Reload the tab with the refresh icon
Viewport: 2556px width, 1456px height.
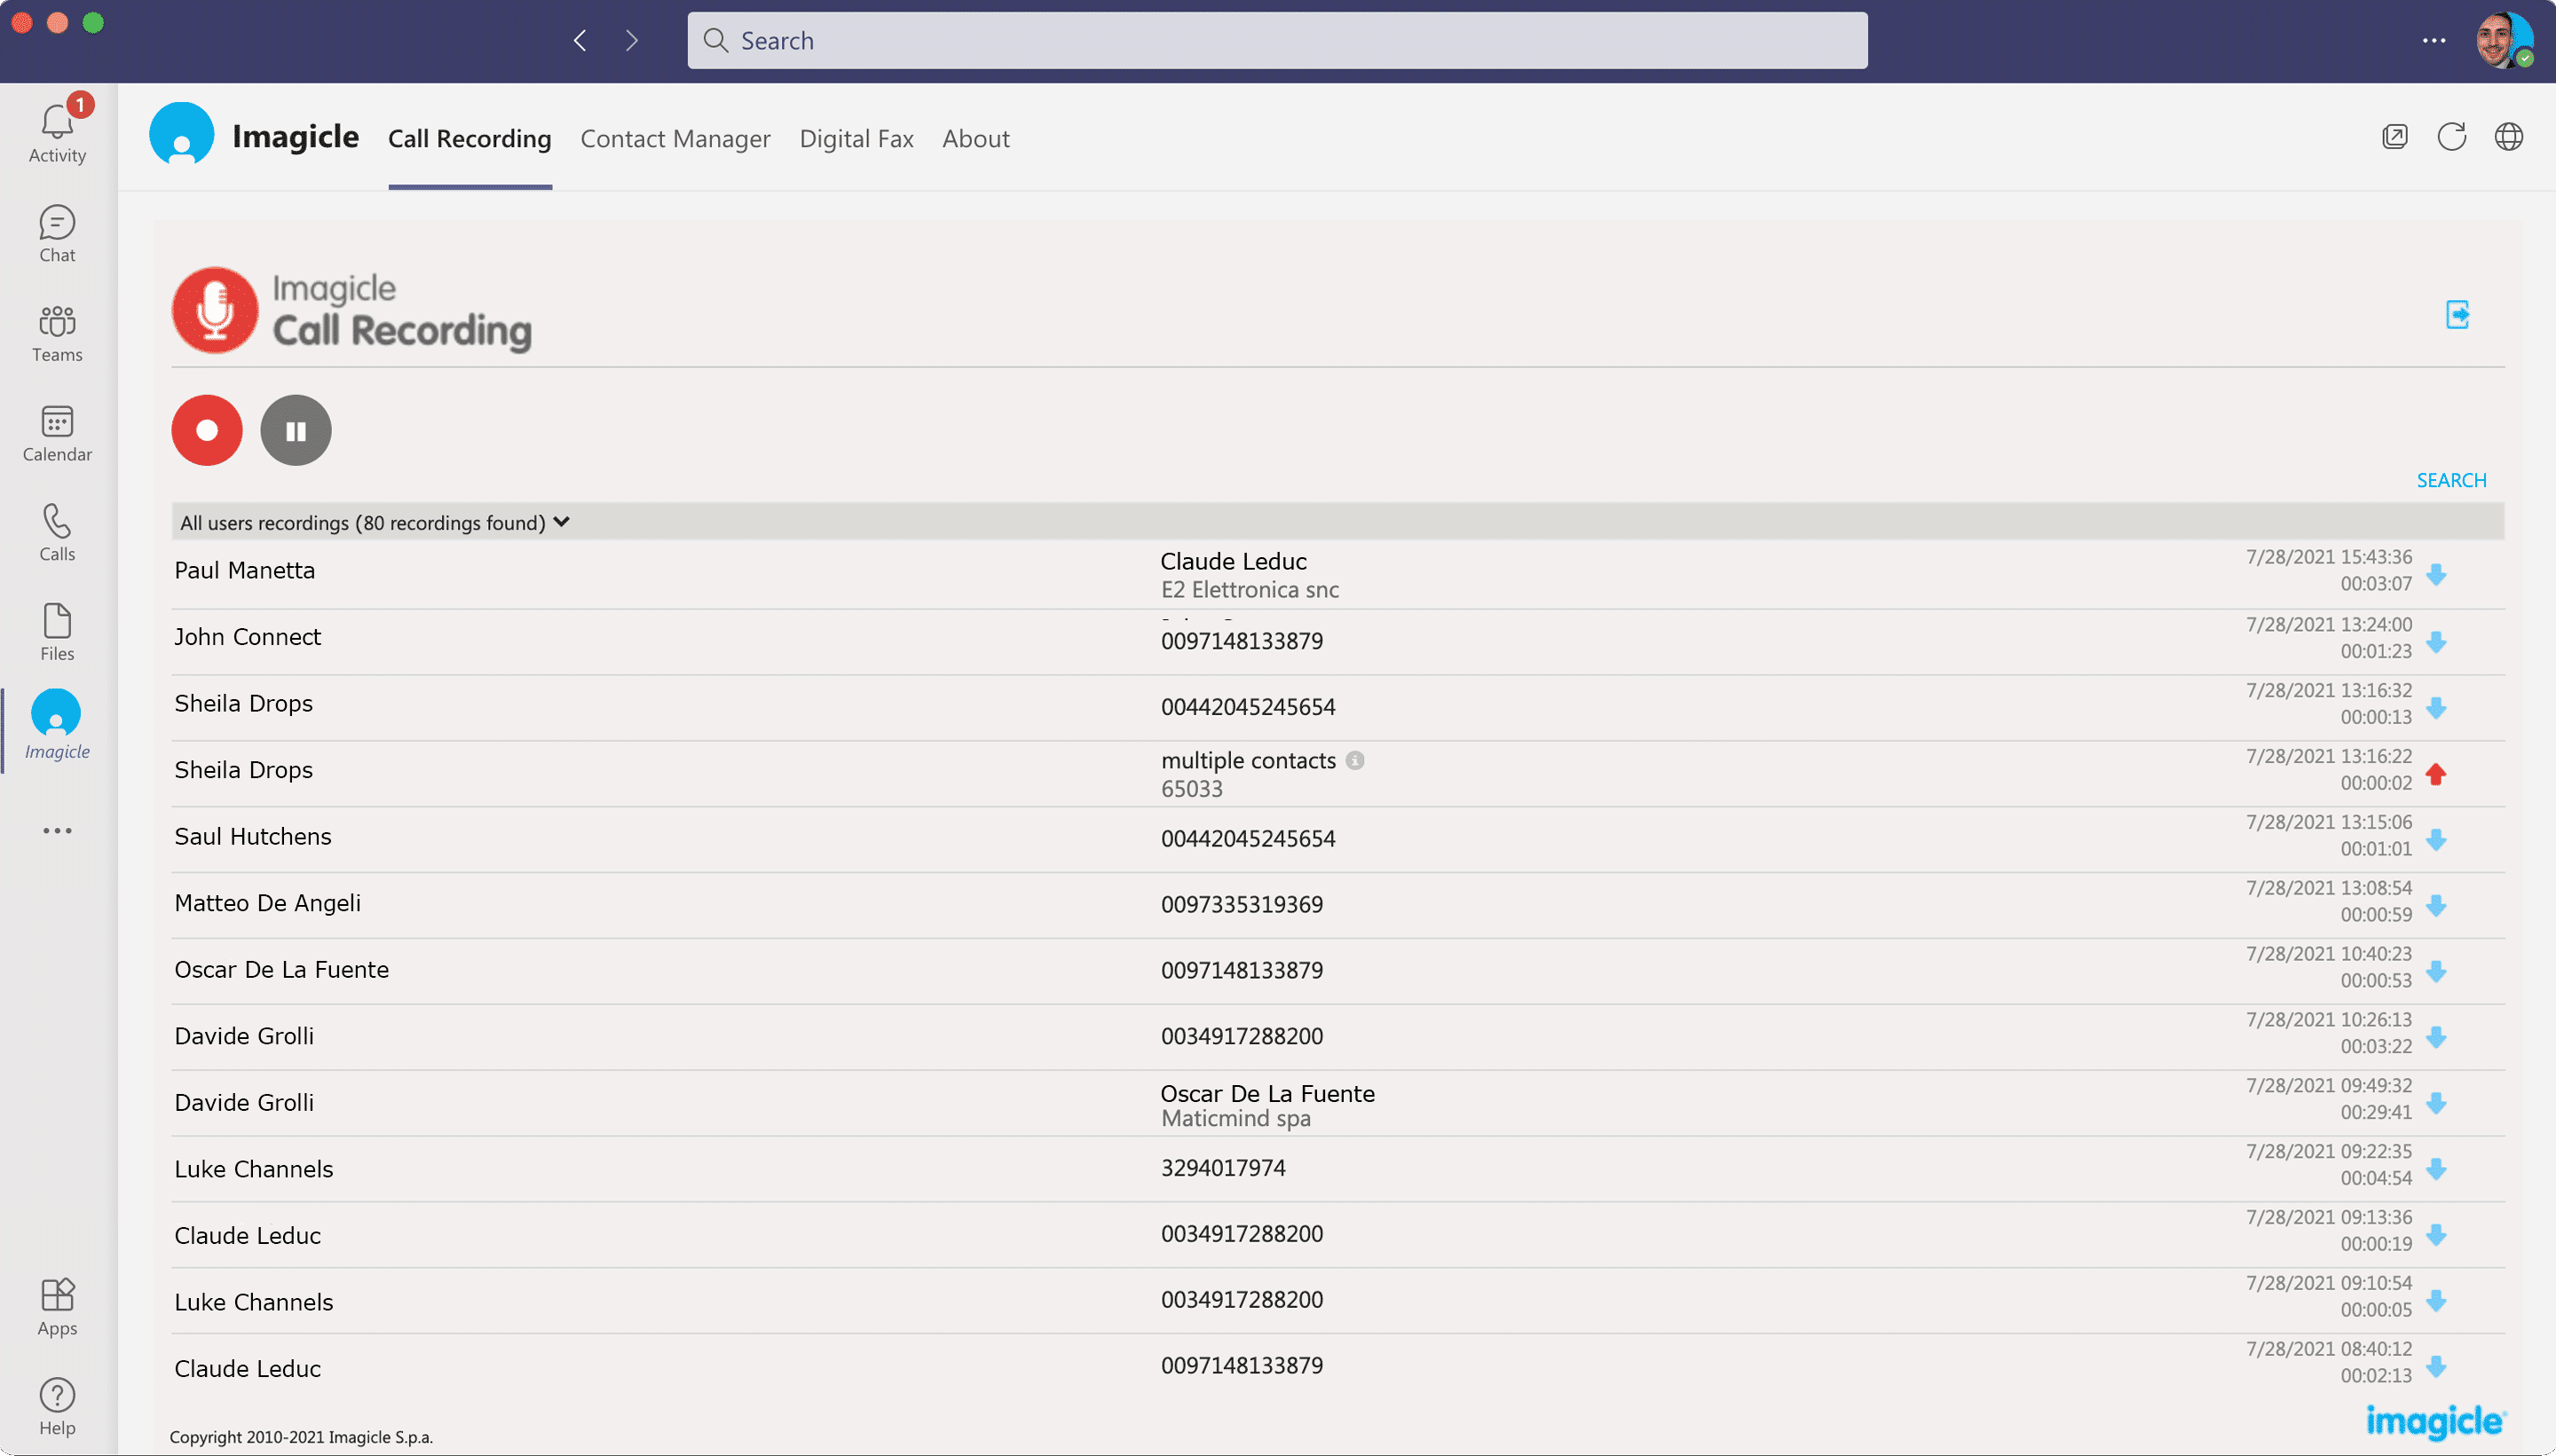2452,137
